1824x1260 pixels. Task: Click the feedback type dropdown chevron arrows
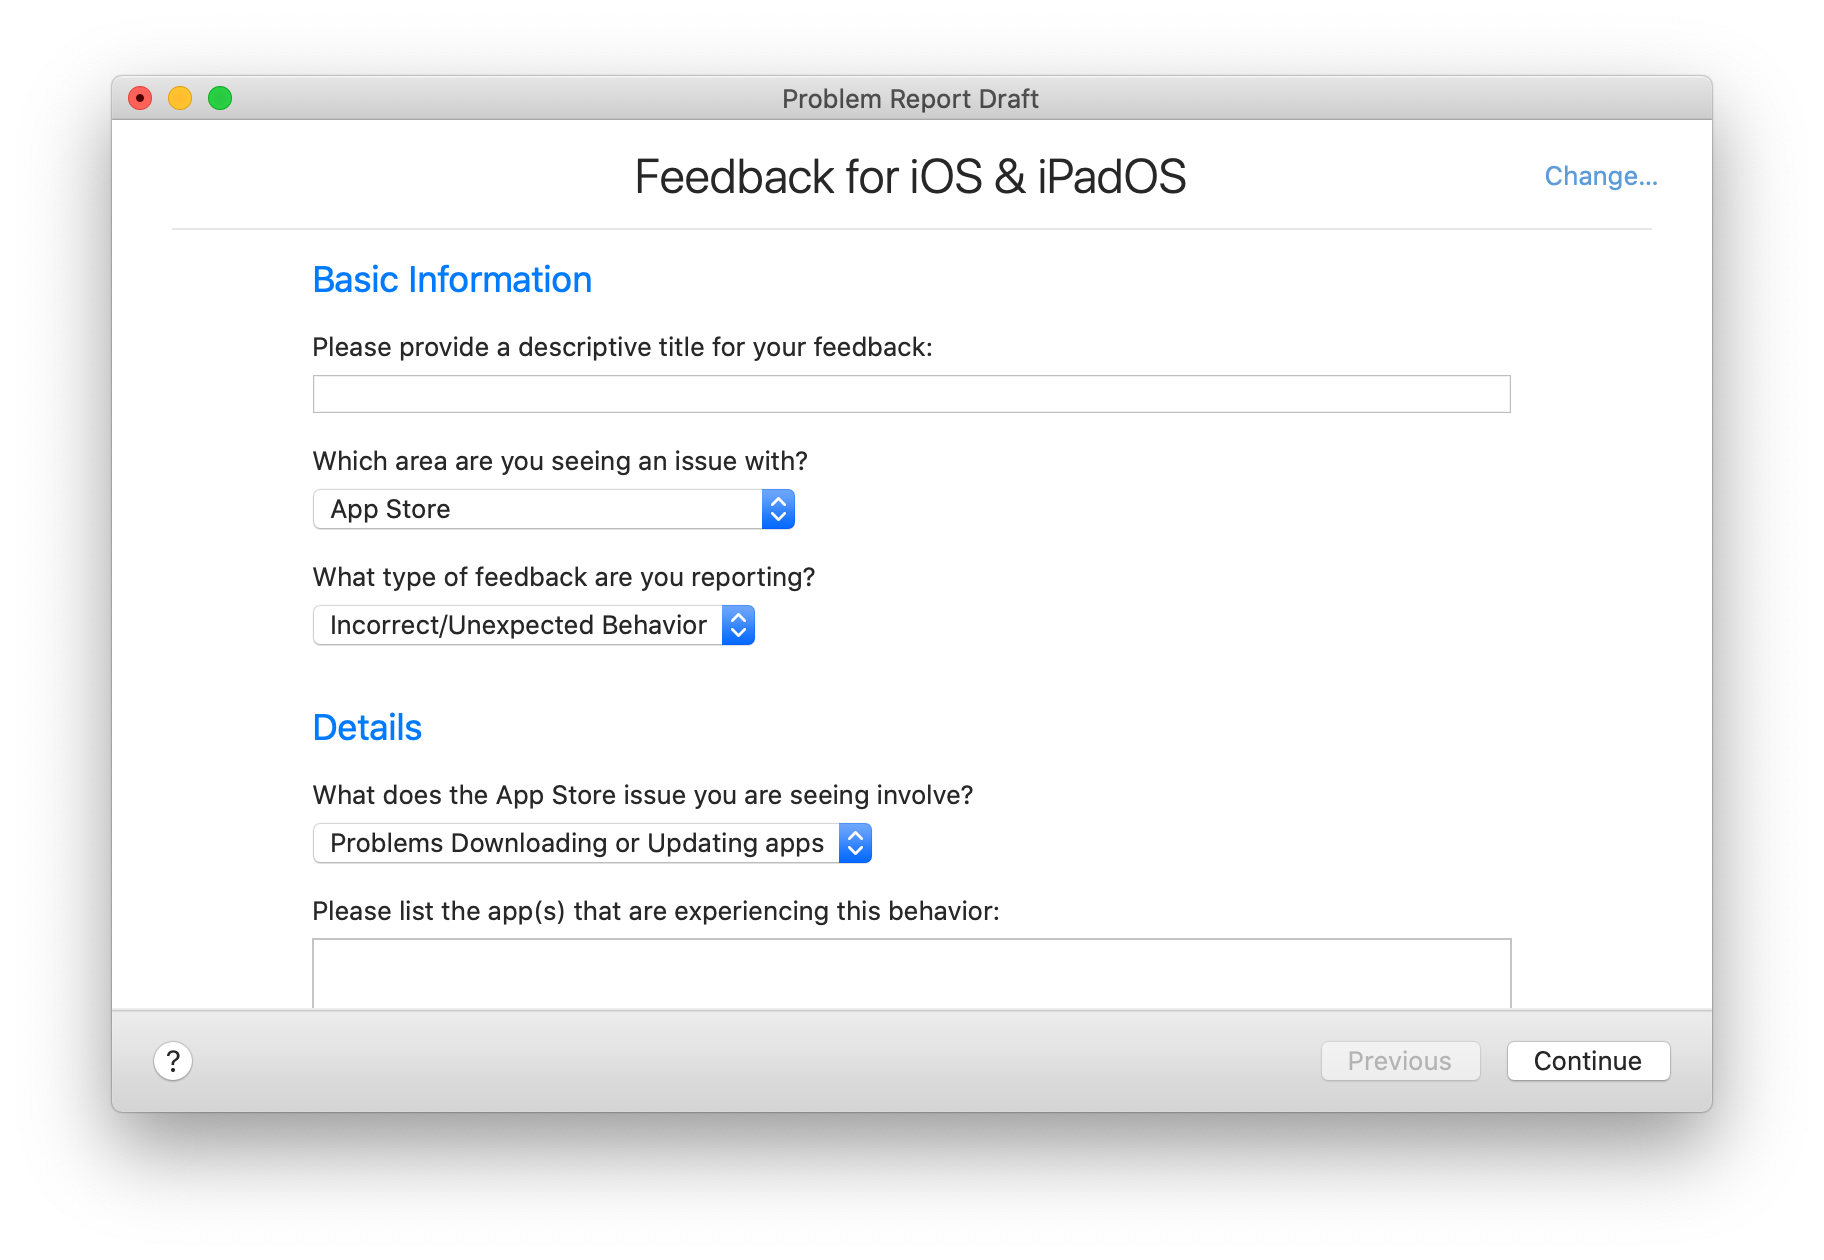(737, 625)
